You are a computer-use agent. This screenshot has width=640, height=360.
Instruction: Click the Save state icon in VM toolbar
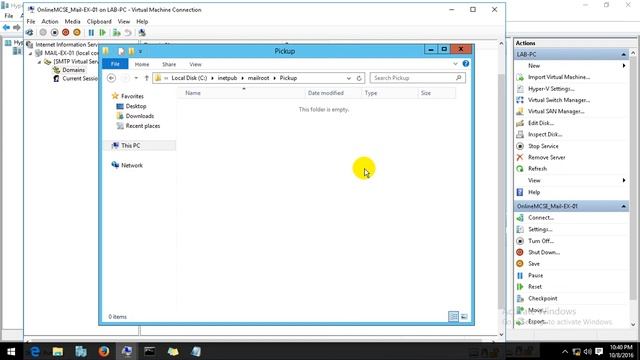coord(77,33)
